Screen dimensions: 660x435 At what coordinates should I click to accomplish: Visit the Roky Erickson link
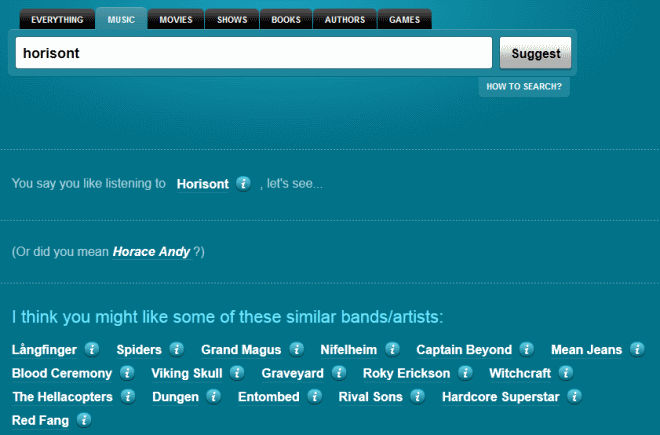point(406,373)
